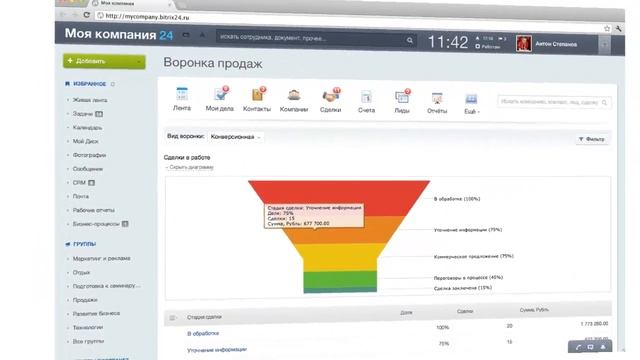Open В обработке stage link in table
The height and width of the screenshot is (360, 640).
click(203, 333)
